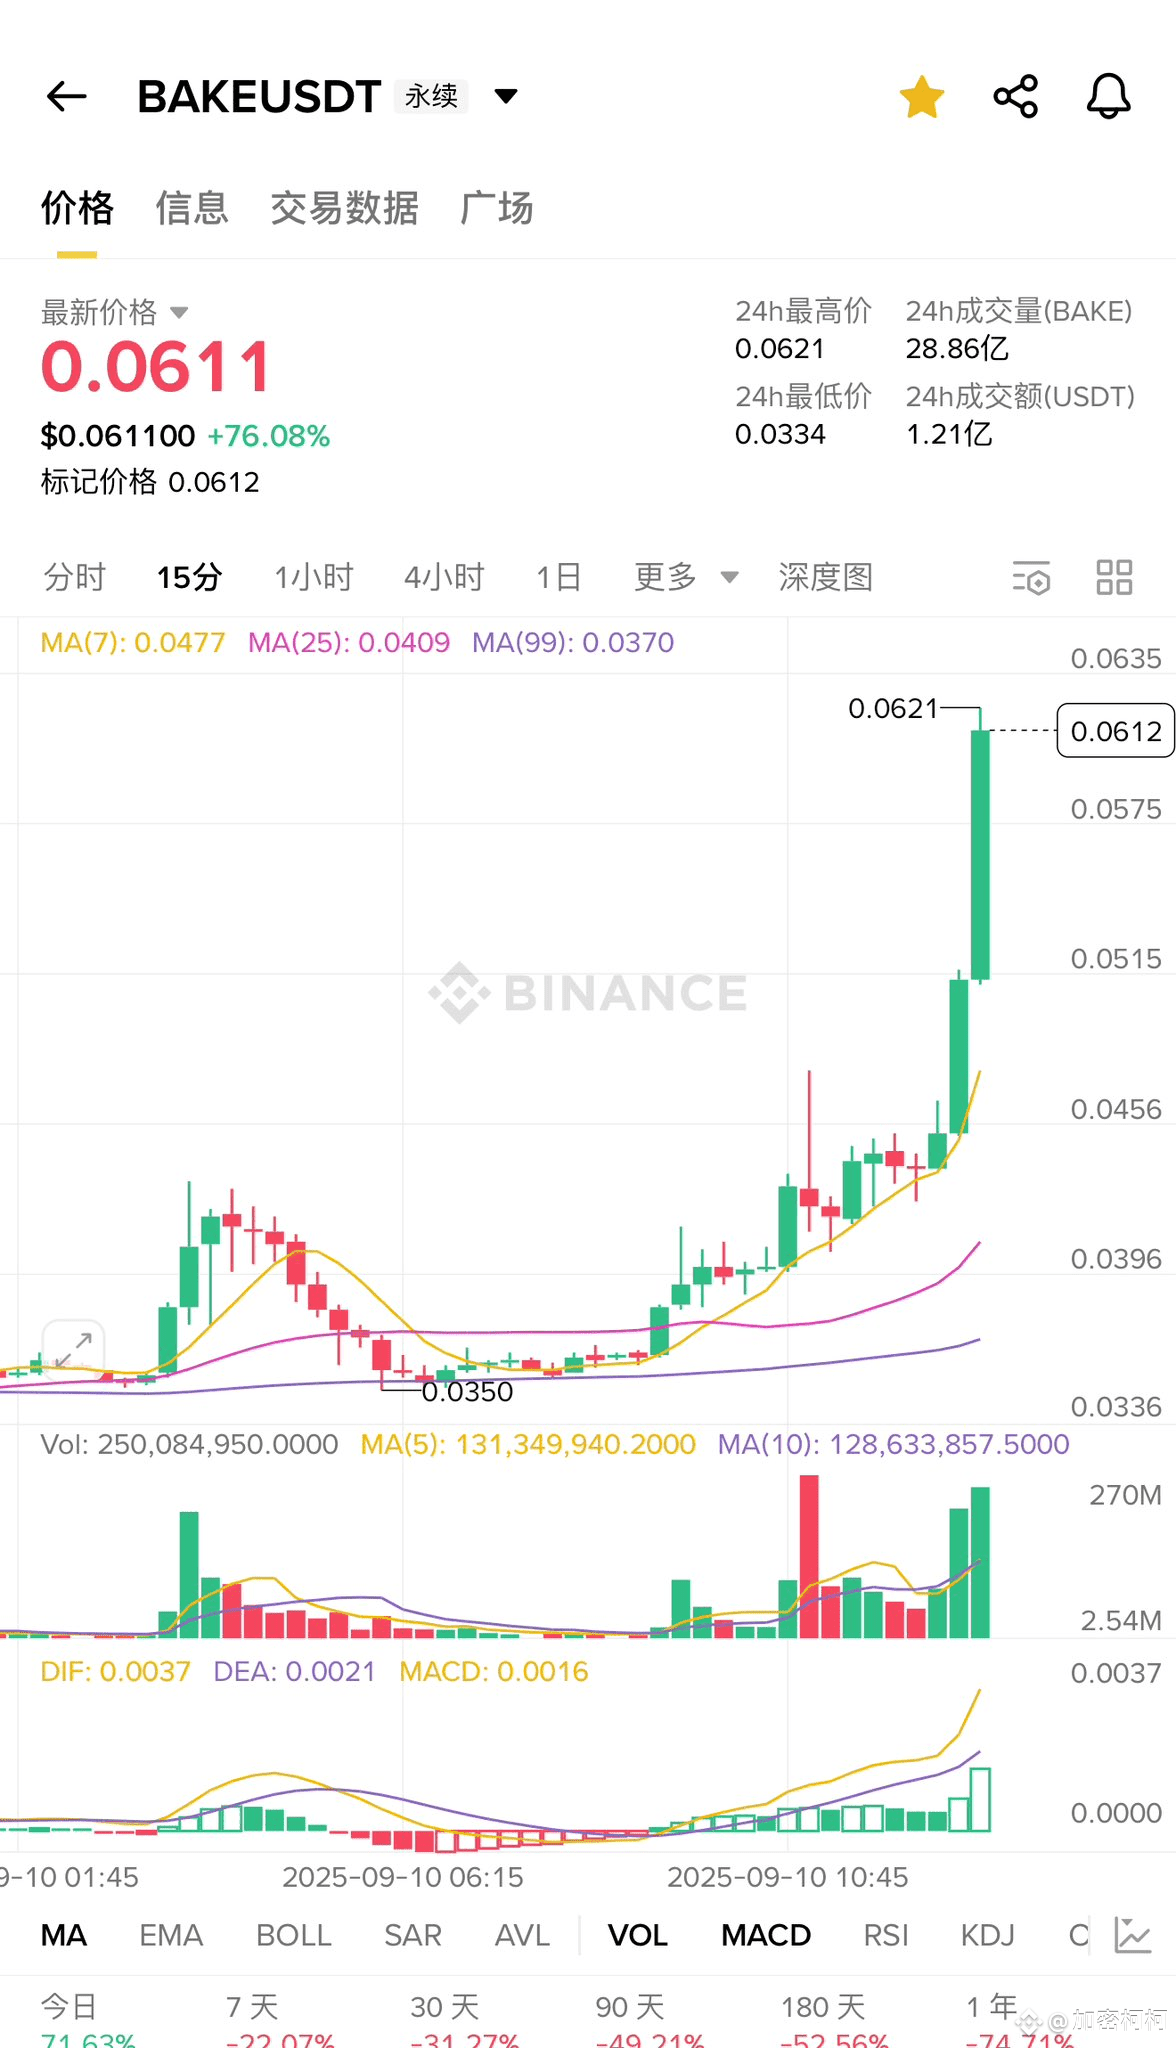The width and height of the screenshot is (1176, 2048).
Task: Tap the 0.0350 chart low marker
Action: (x=467, y=1391)
